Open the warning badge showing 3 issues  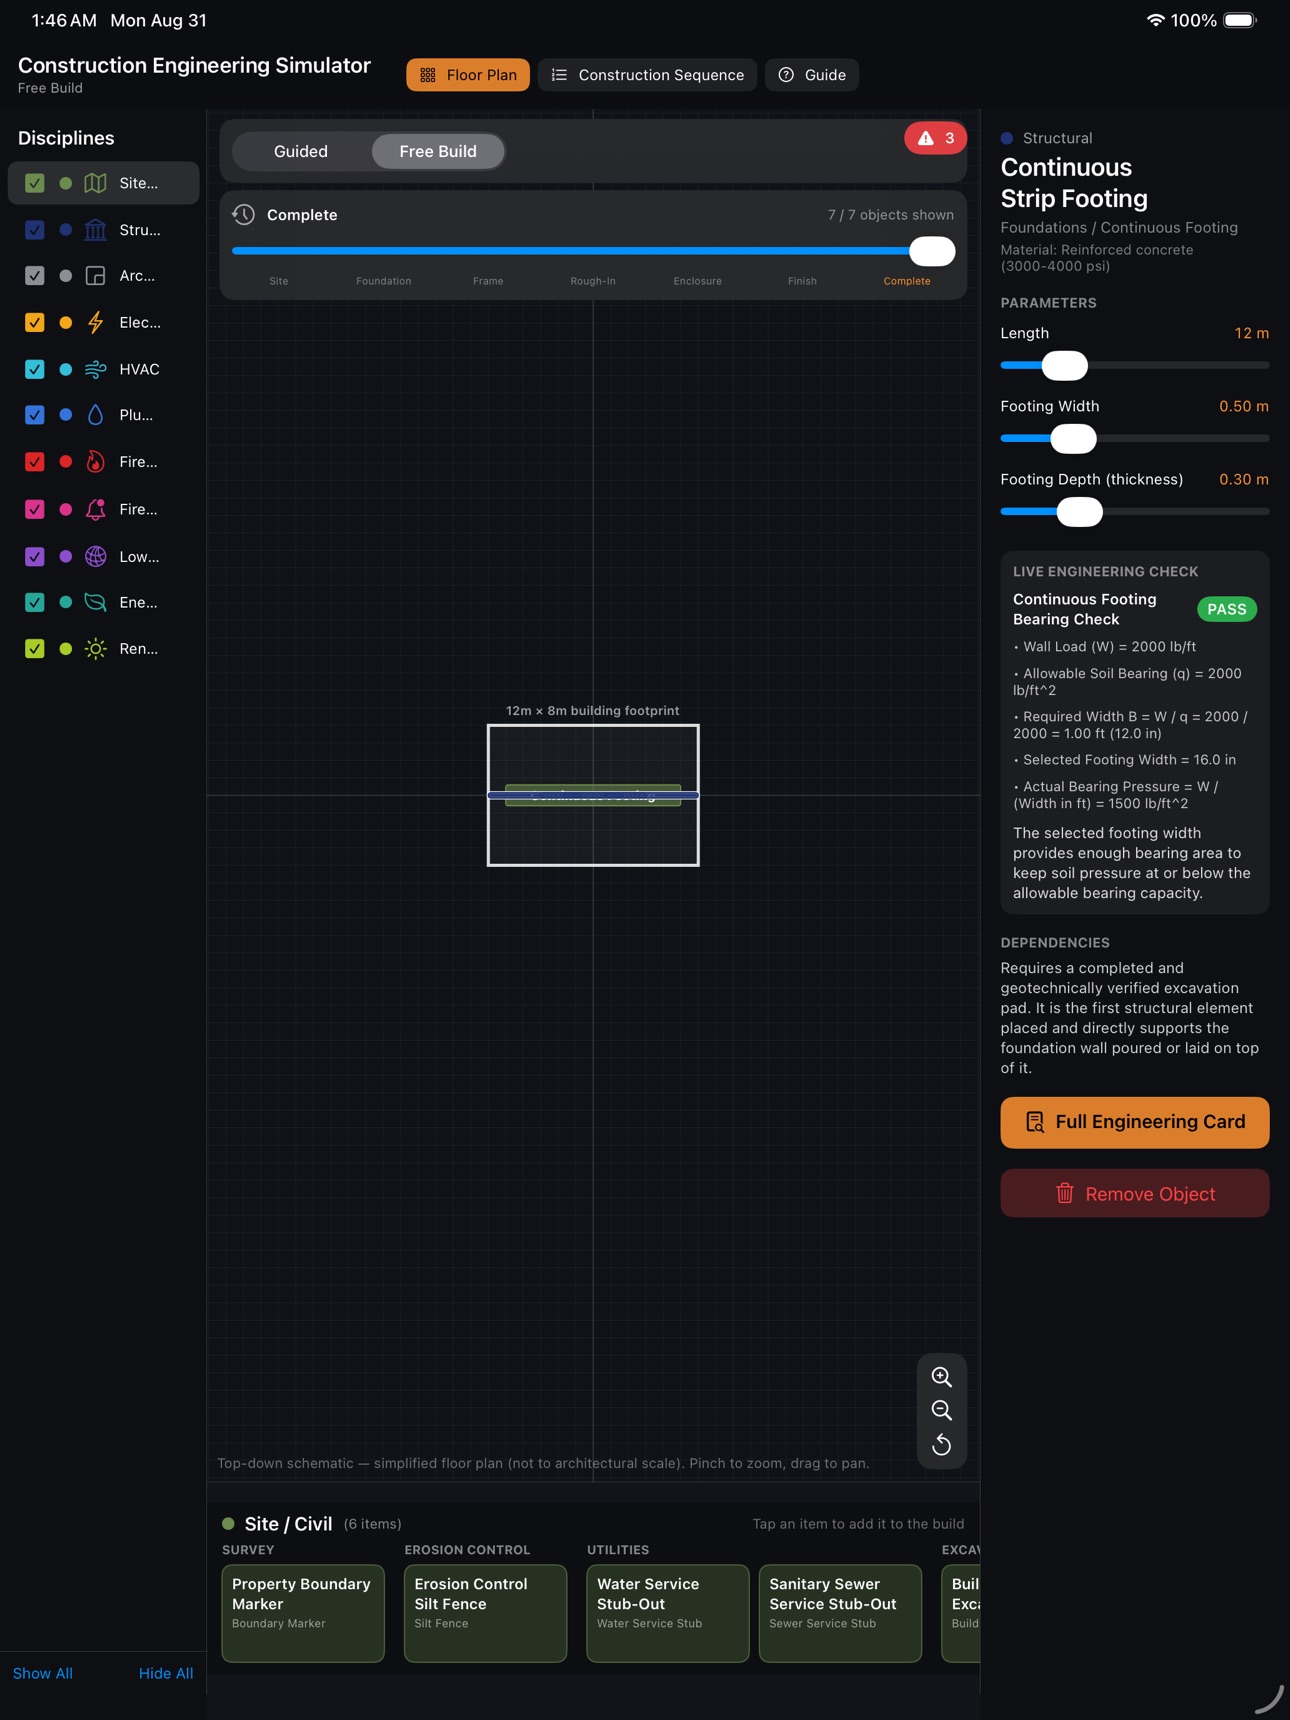935,138
